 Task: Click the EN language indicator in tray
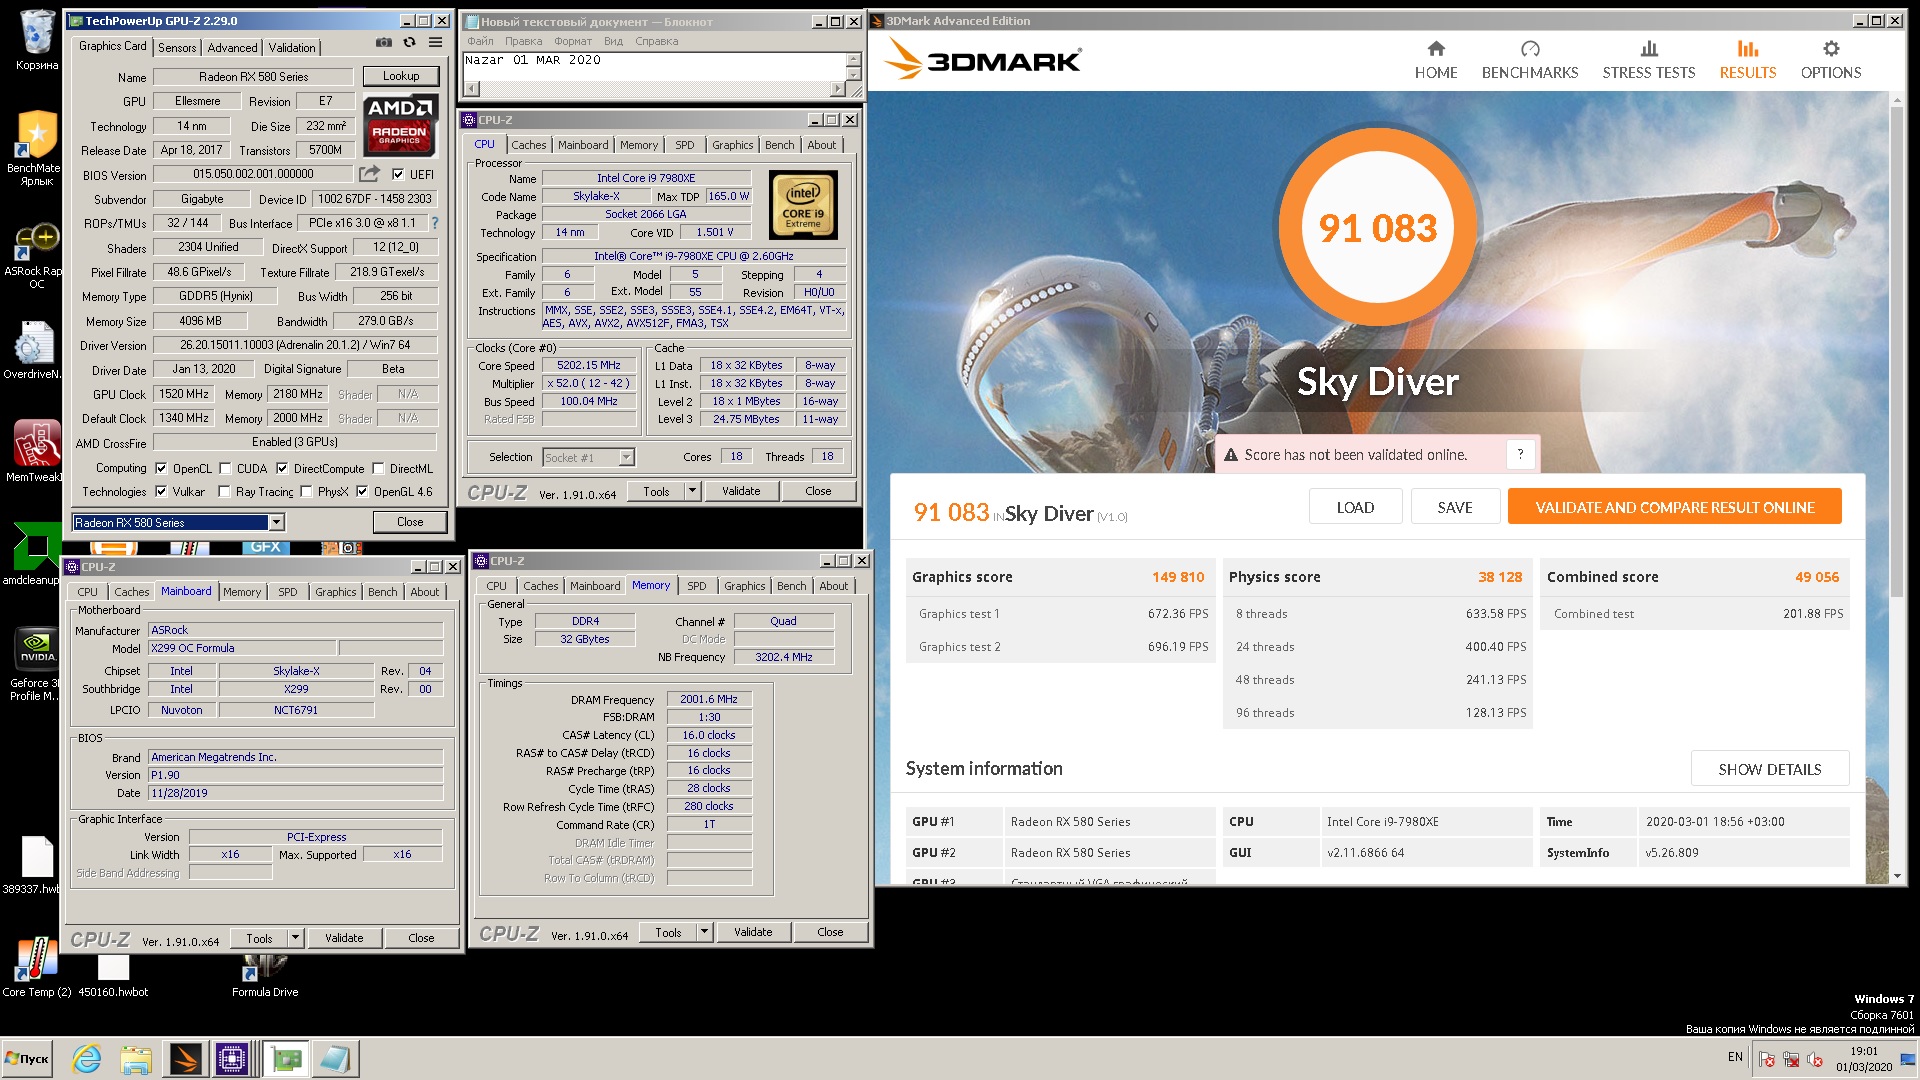coord(1735,1057)
